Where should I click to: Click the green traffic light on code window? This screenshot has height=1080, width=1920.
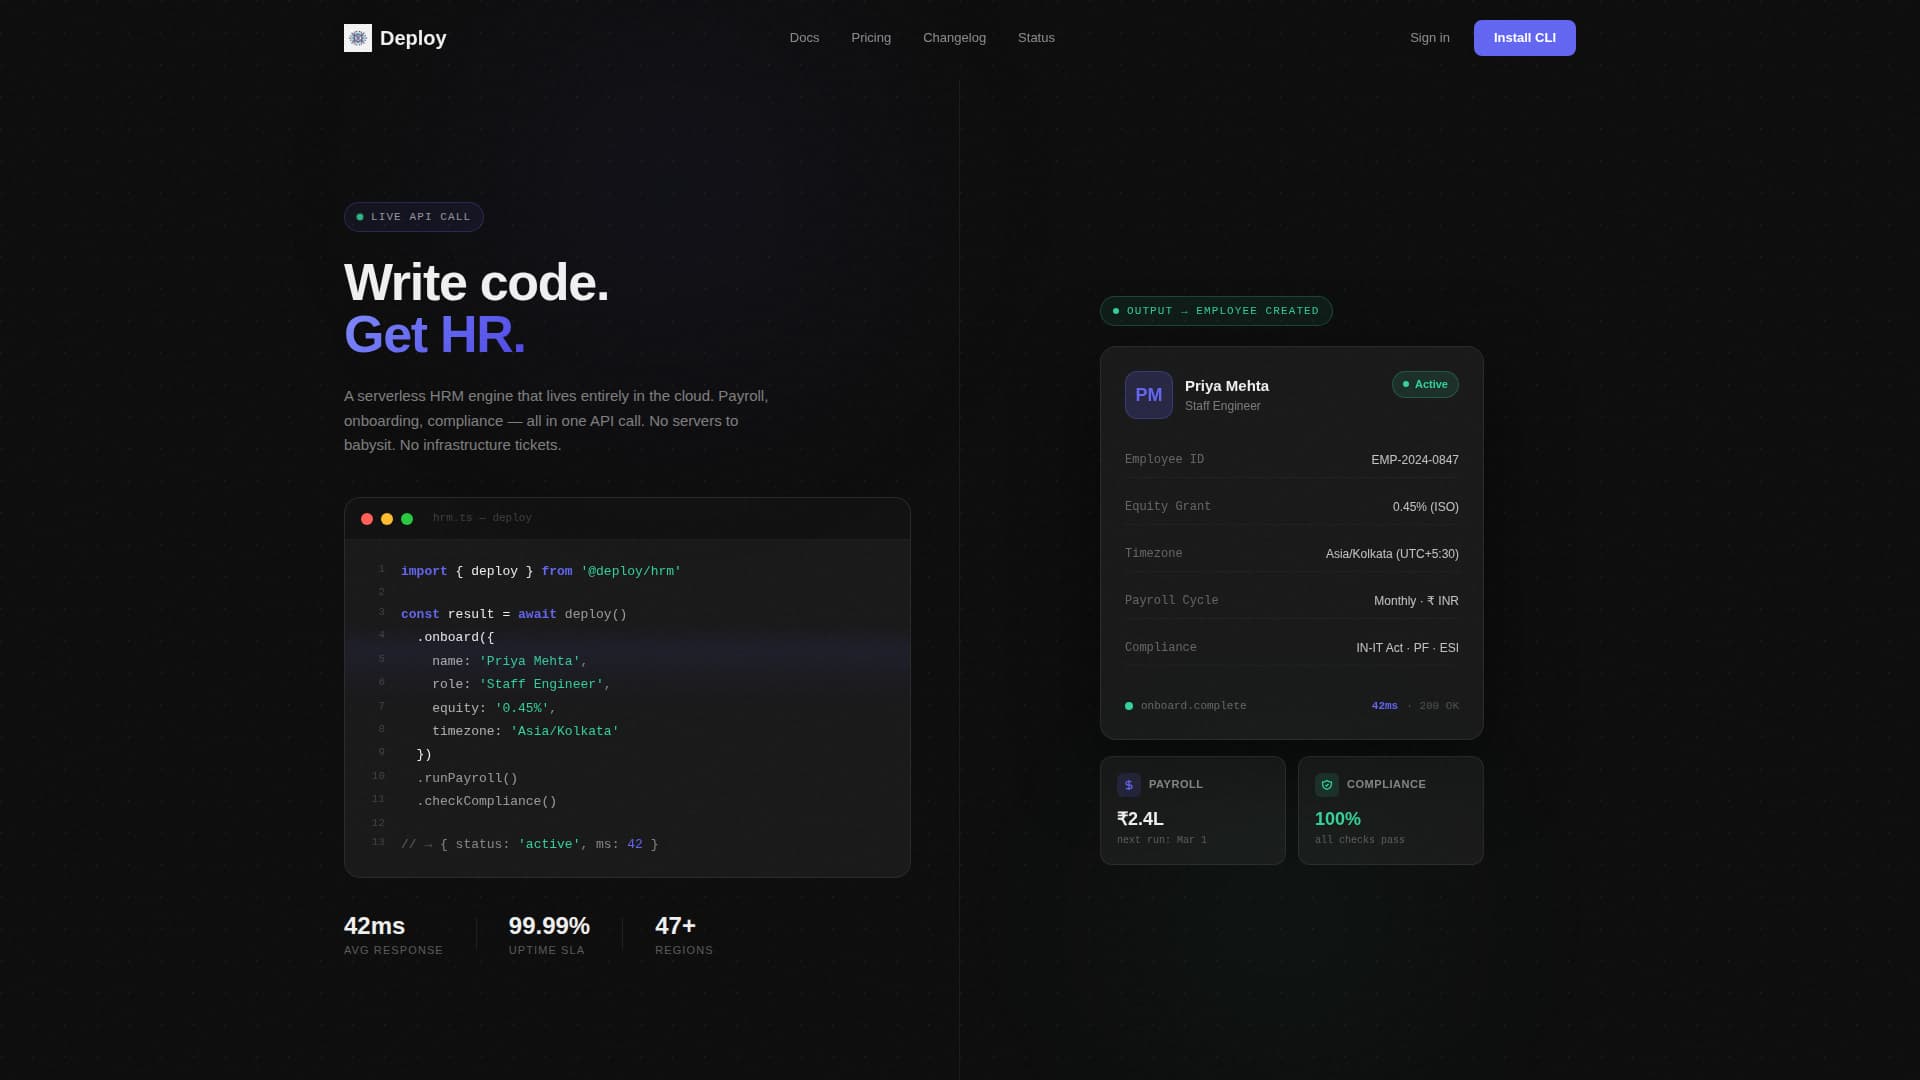(x=407, y=519)
